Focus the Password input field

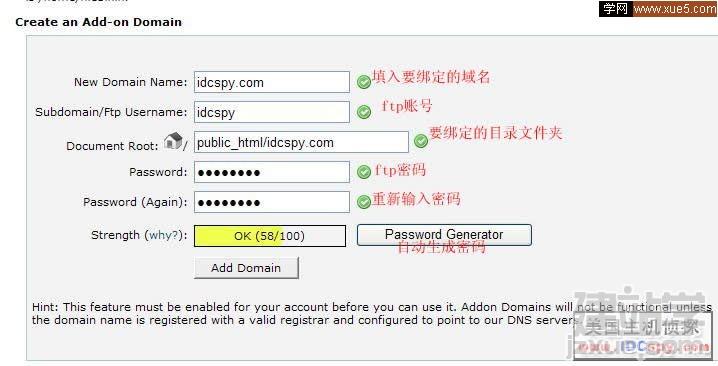[x=272, y=172]
